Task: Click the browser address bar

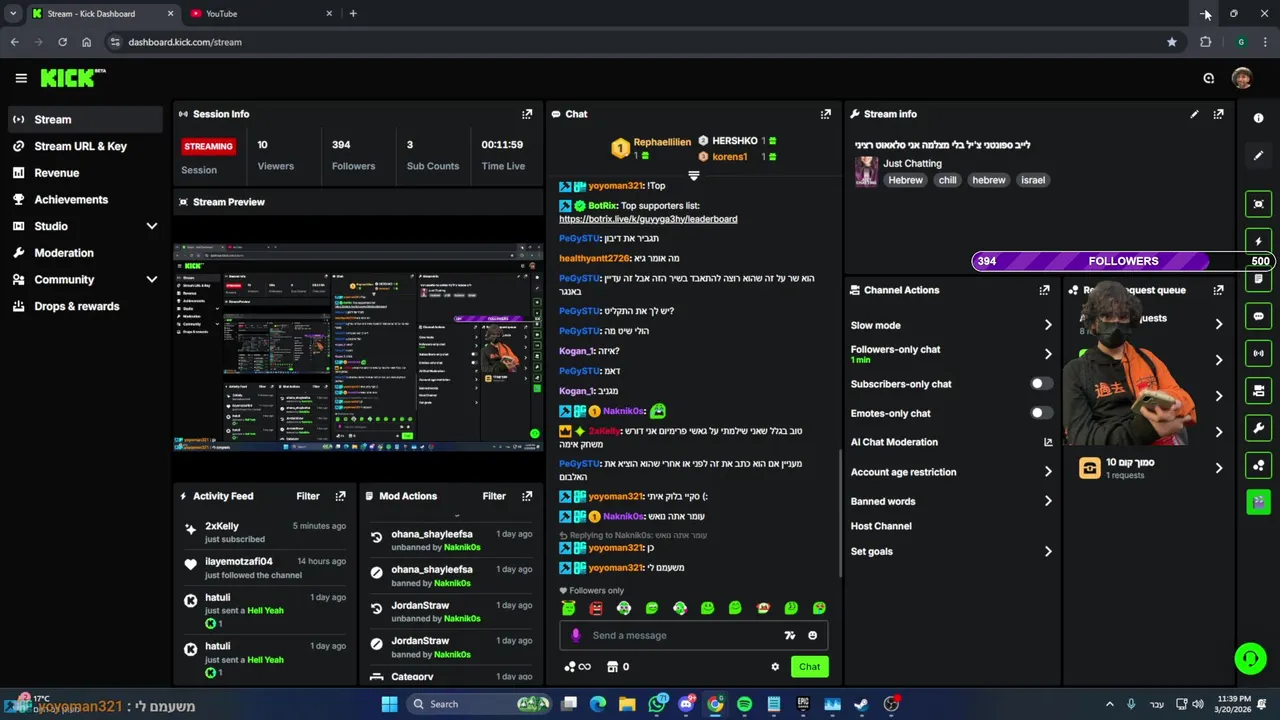Action: coord(640,42)
